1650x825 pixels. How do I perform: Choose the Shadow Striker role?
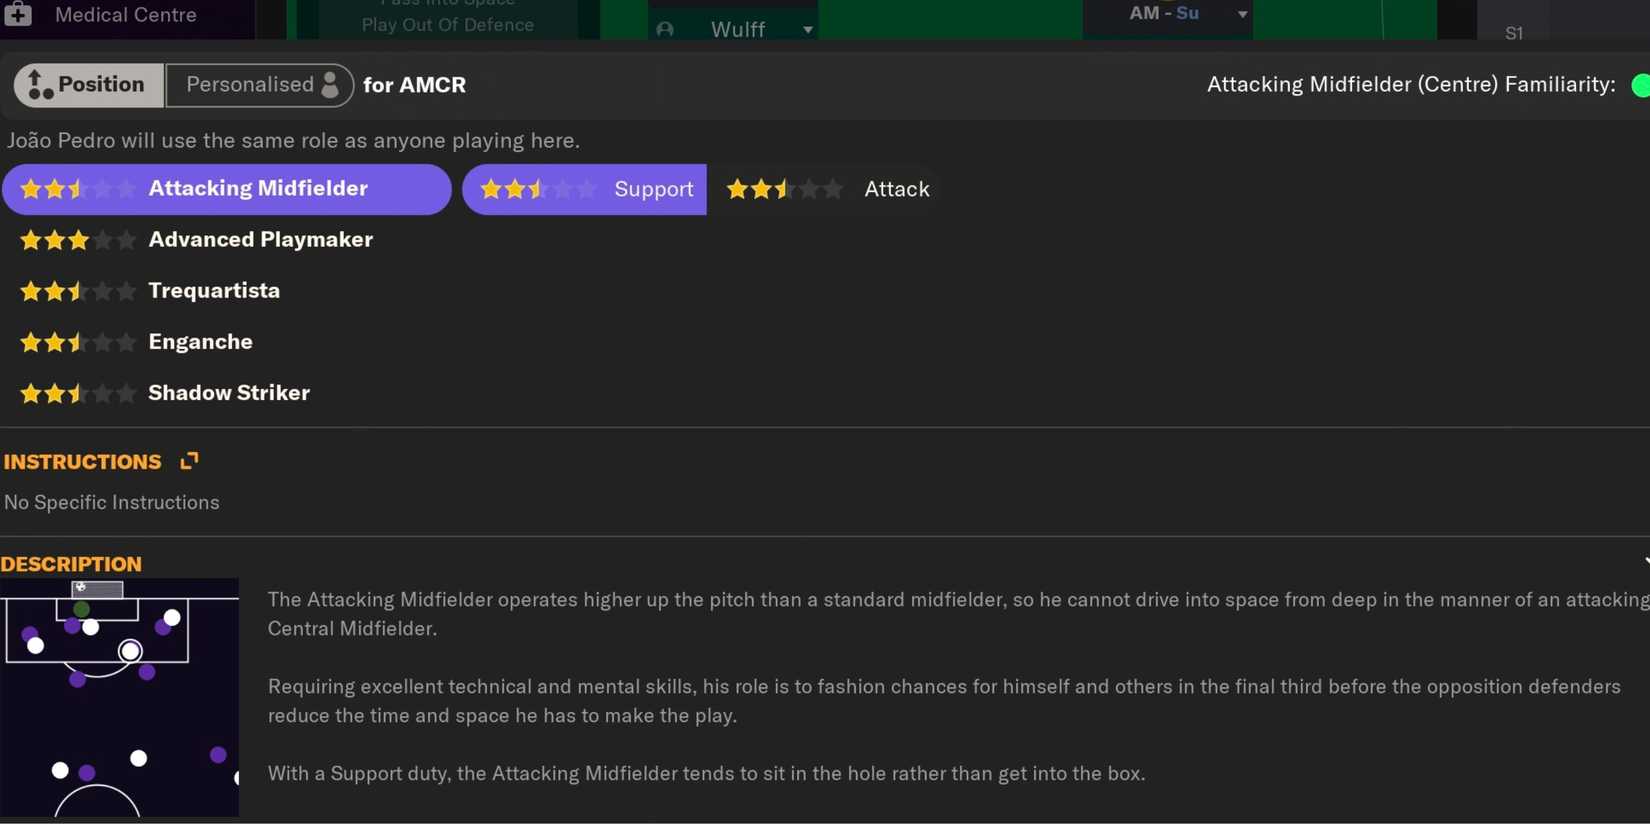(x=229, y=392)
